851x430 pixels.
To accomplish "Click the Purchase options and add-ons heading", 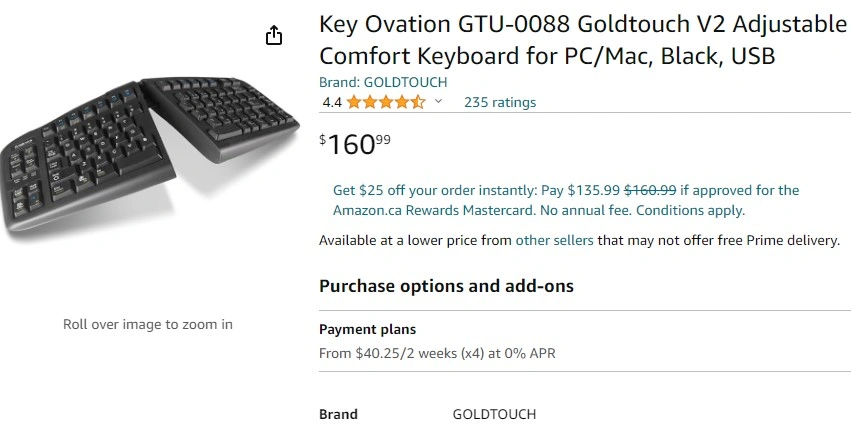I will click(446, 286).
